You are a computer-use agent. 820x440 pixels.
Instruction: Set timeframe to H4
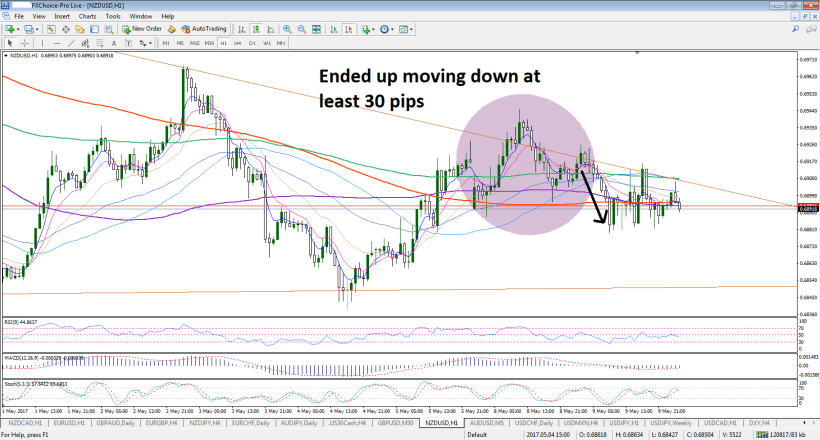click(x=238, y=43)
